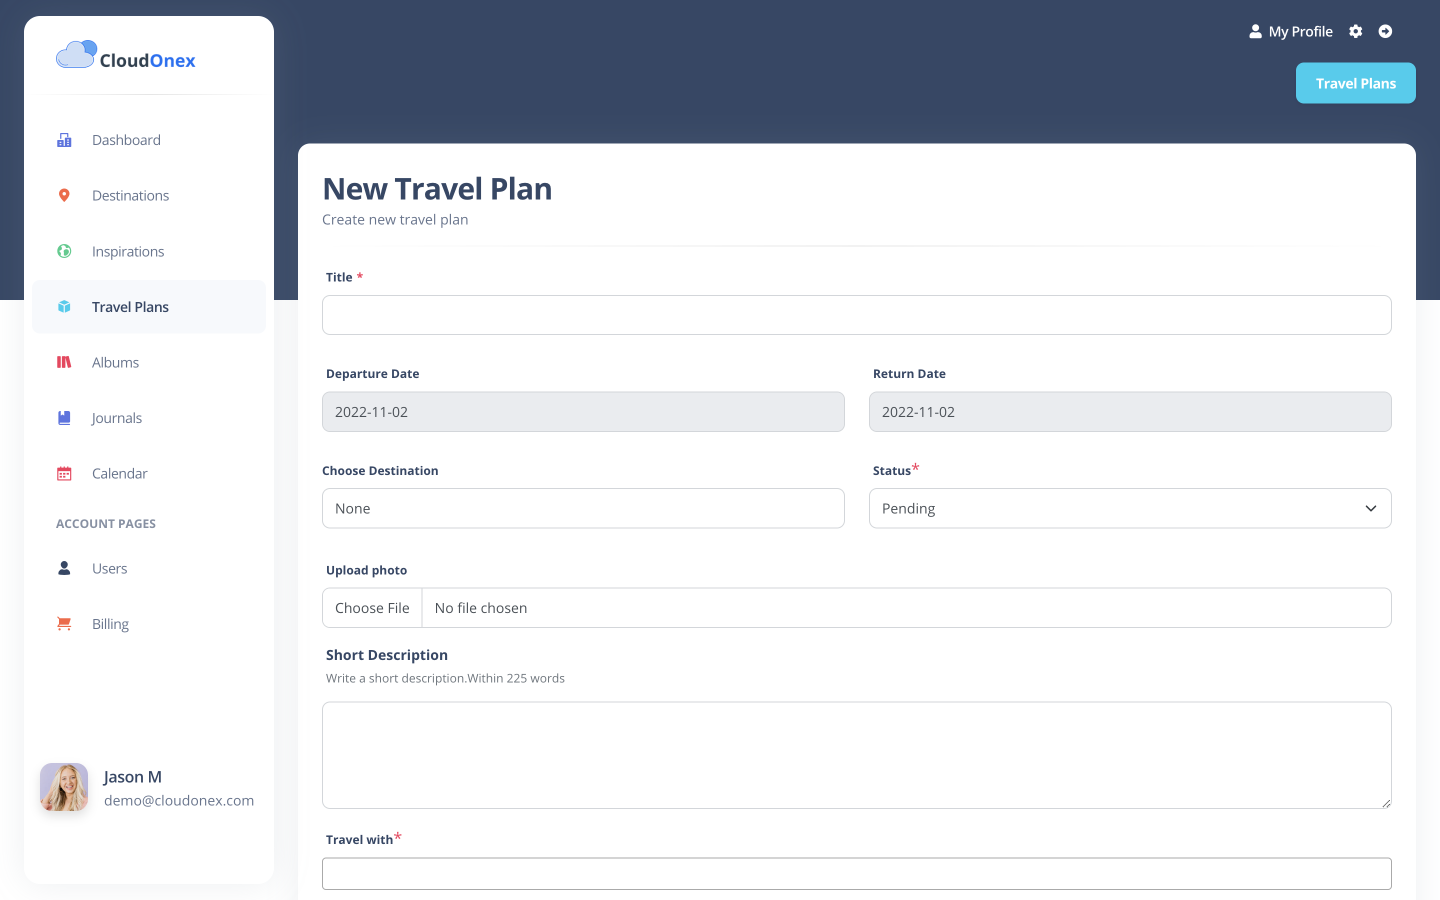Click inside the Title input field

[856, 314]
